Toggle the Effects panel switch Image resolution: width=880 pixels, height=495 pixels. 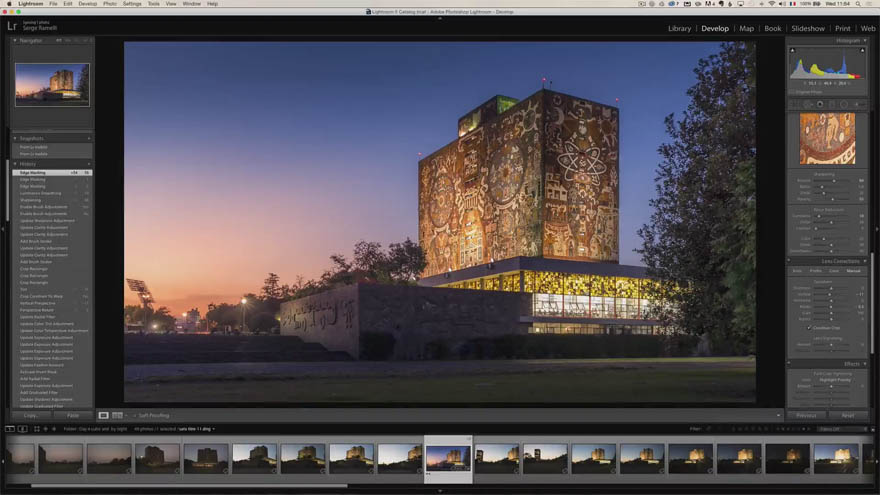pyautogui.click(x=789, y=364)
